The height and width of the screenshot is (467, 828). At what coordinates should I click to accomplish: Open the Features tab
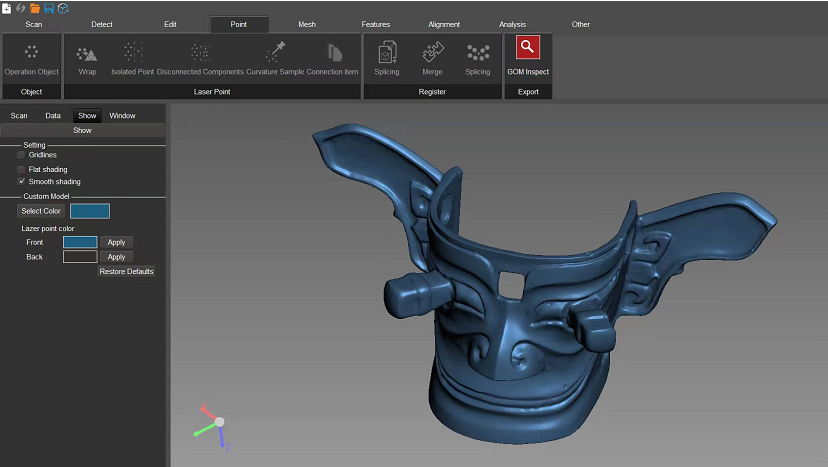pos(375,24)
